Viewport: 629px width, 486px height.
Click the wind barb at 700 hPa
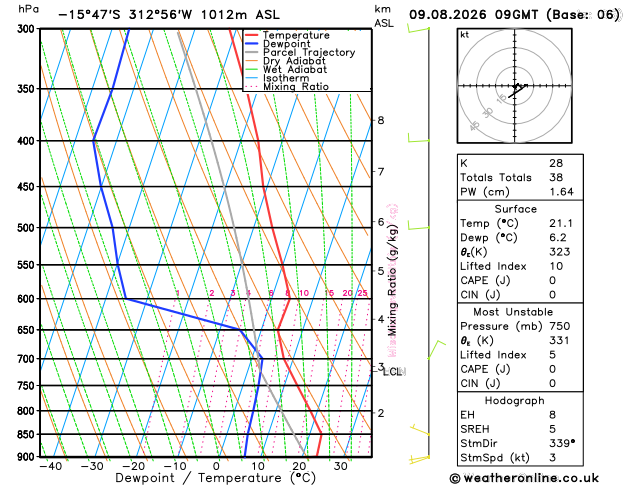436,350
